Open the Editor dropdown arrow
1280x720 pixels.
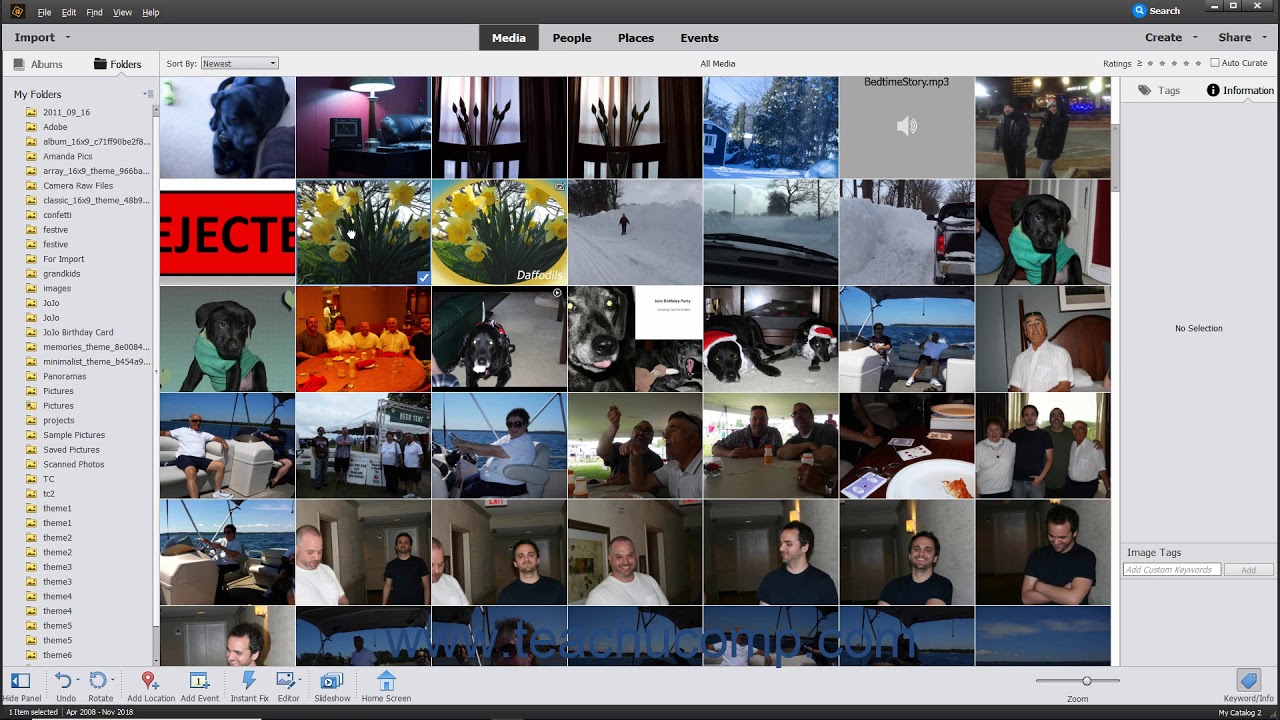[x=300, y=680]
